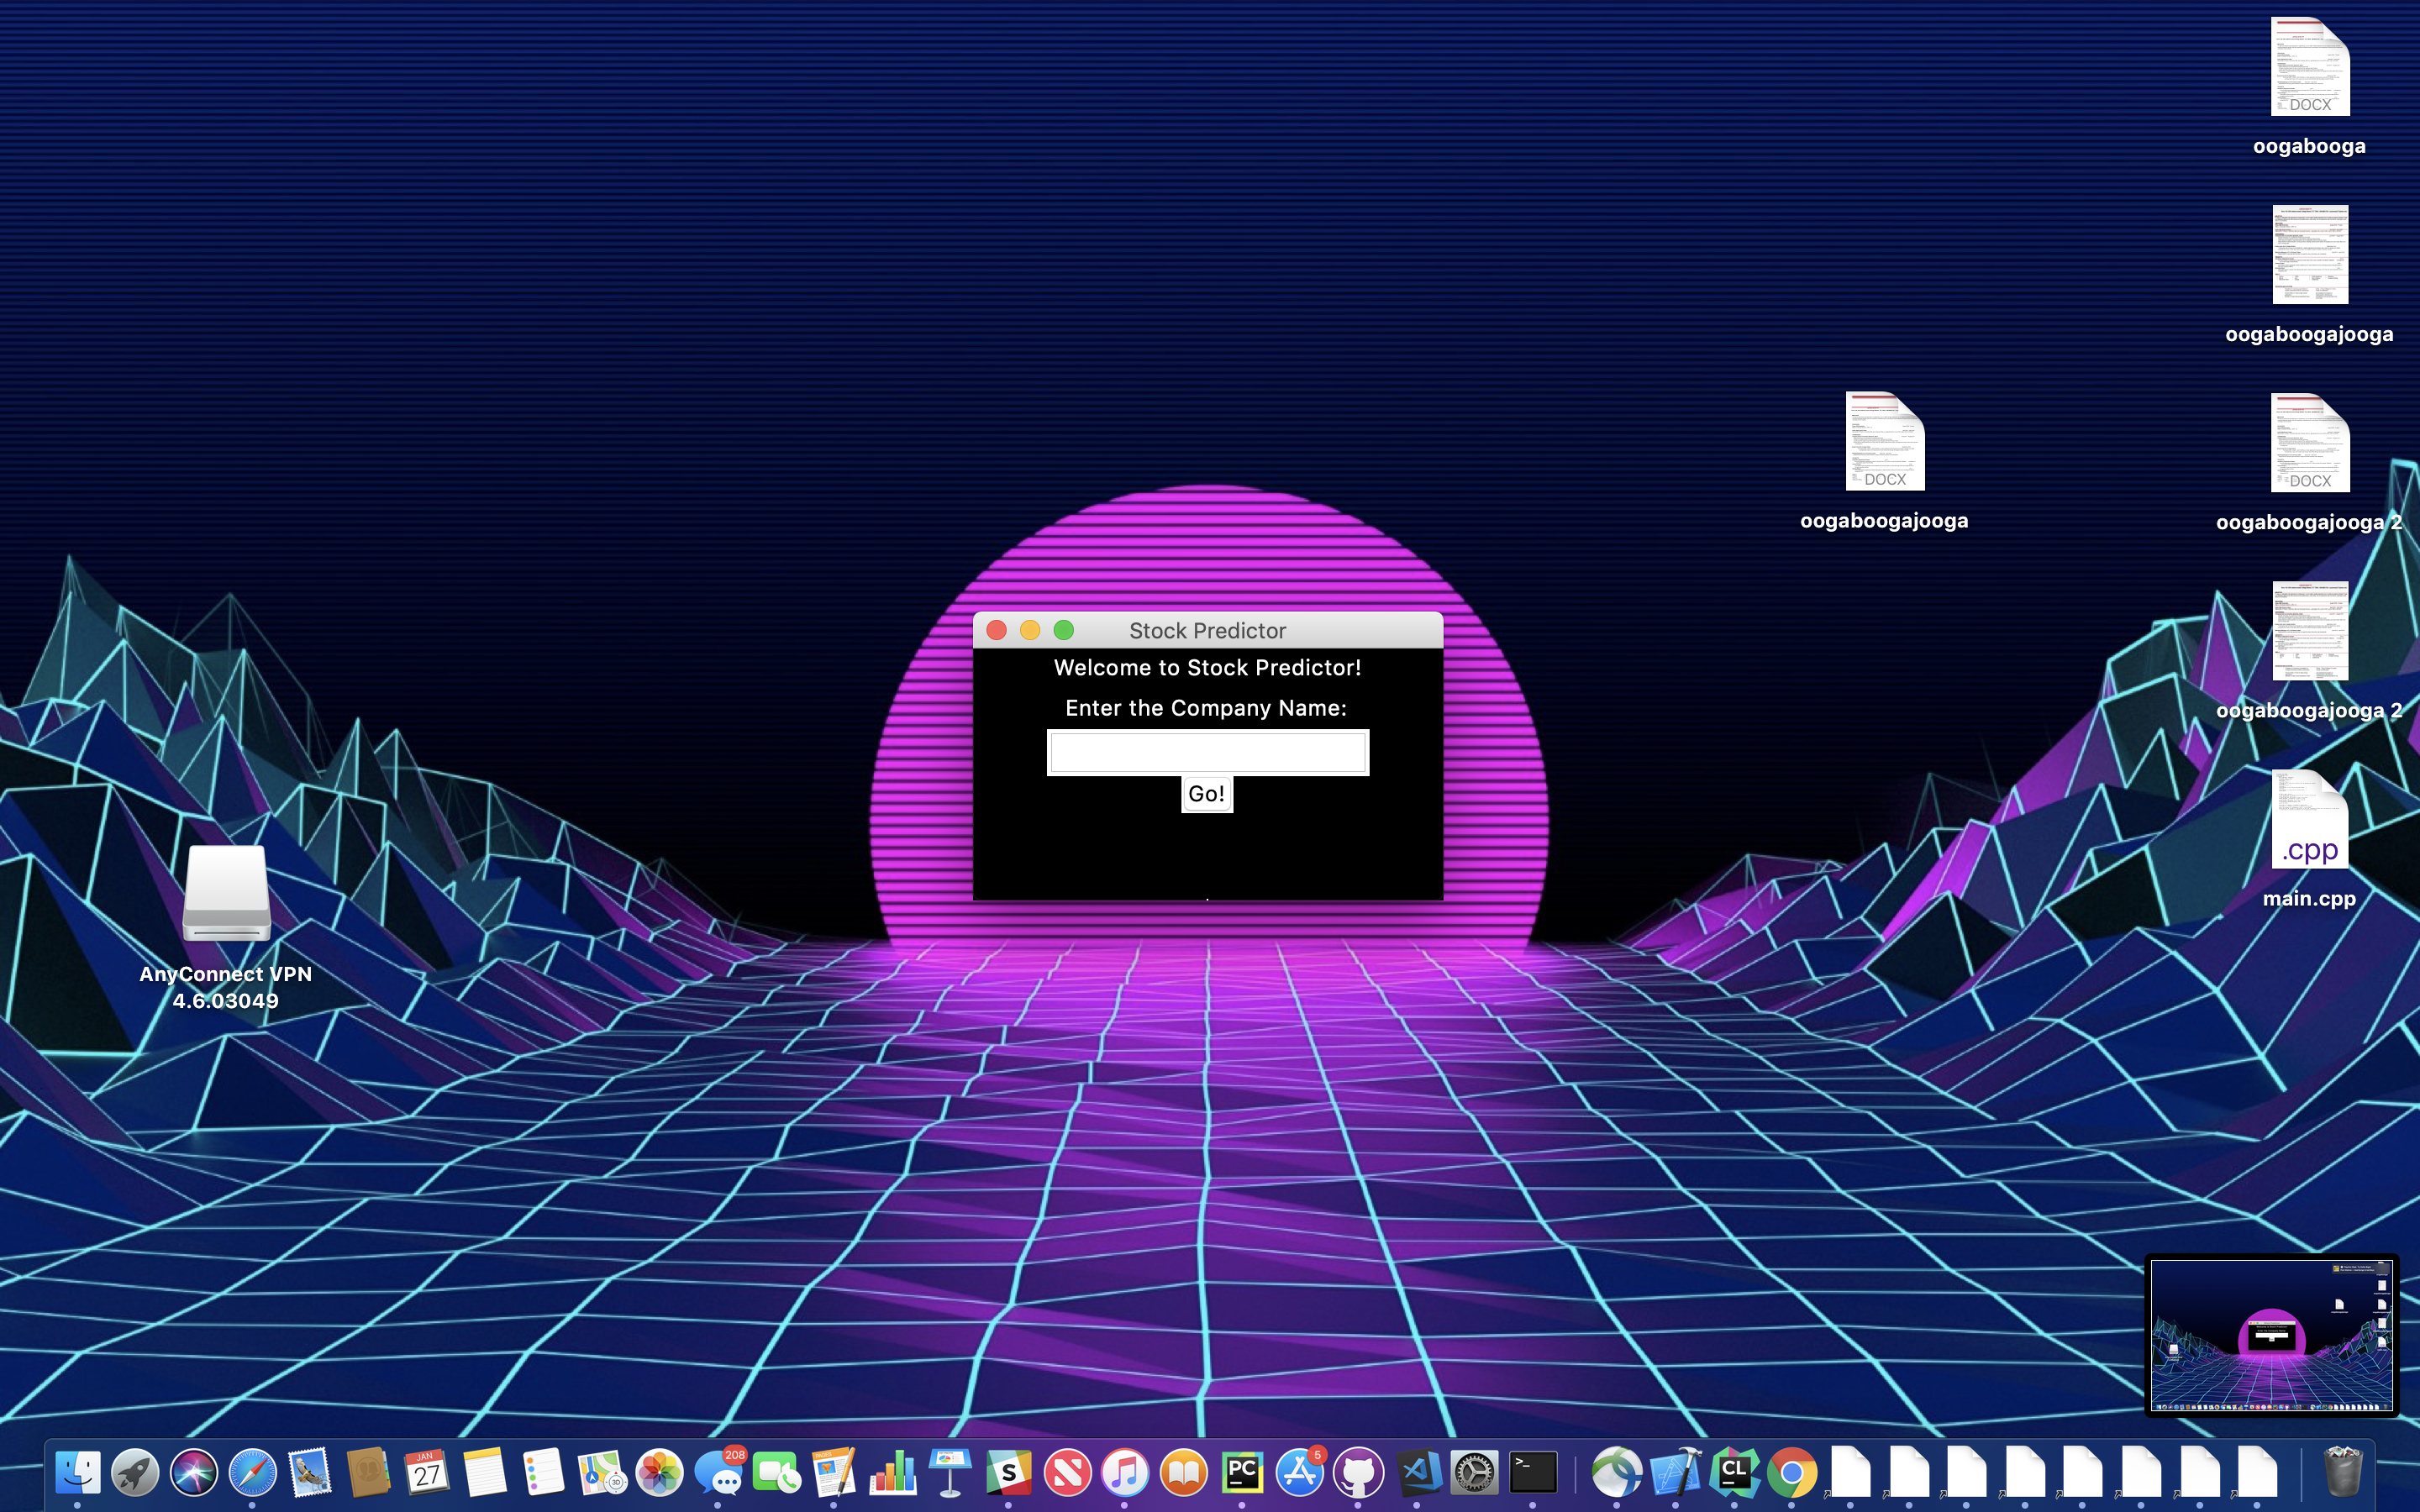This screenshot has height=1512, width=2420.
Task: Select the AnyConnect VPN disk image
Action: (226, 894)
